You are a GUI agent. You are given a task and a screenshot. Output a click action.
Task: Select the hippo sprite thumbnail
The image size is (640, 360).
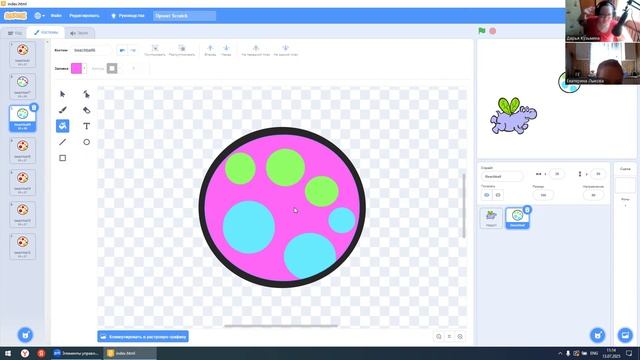pyautogui.click(x=491, y=218)
